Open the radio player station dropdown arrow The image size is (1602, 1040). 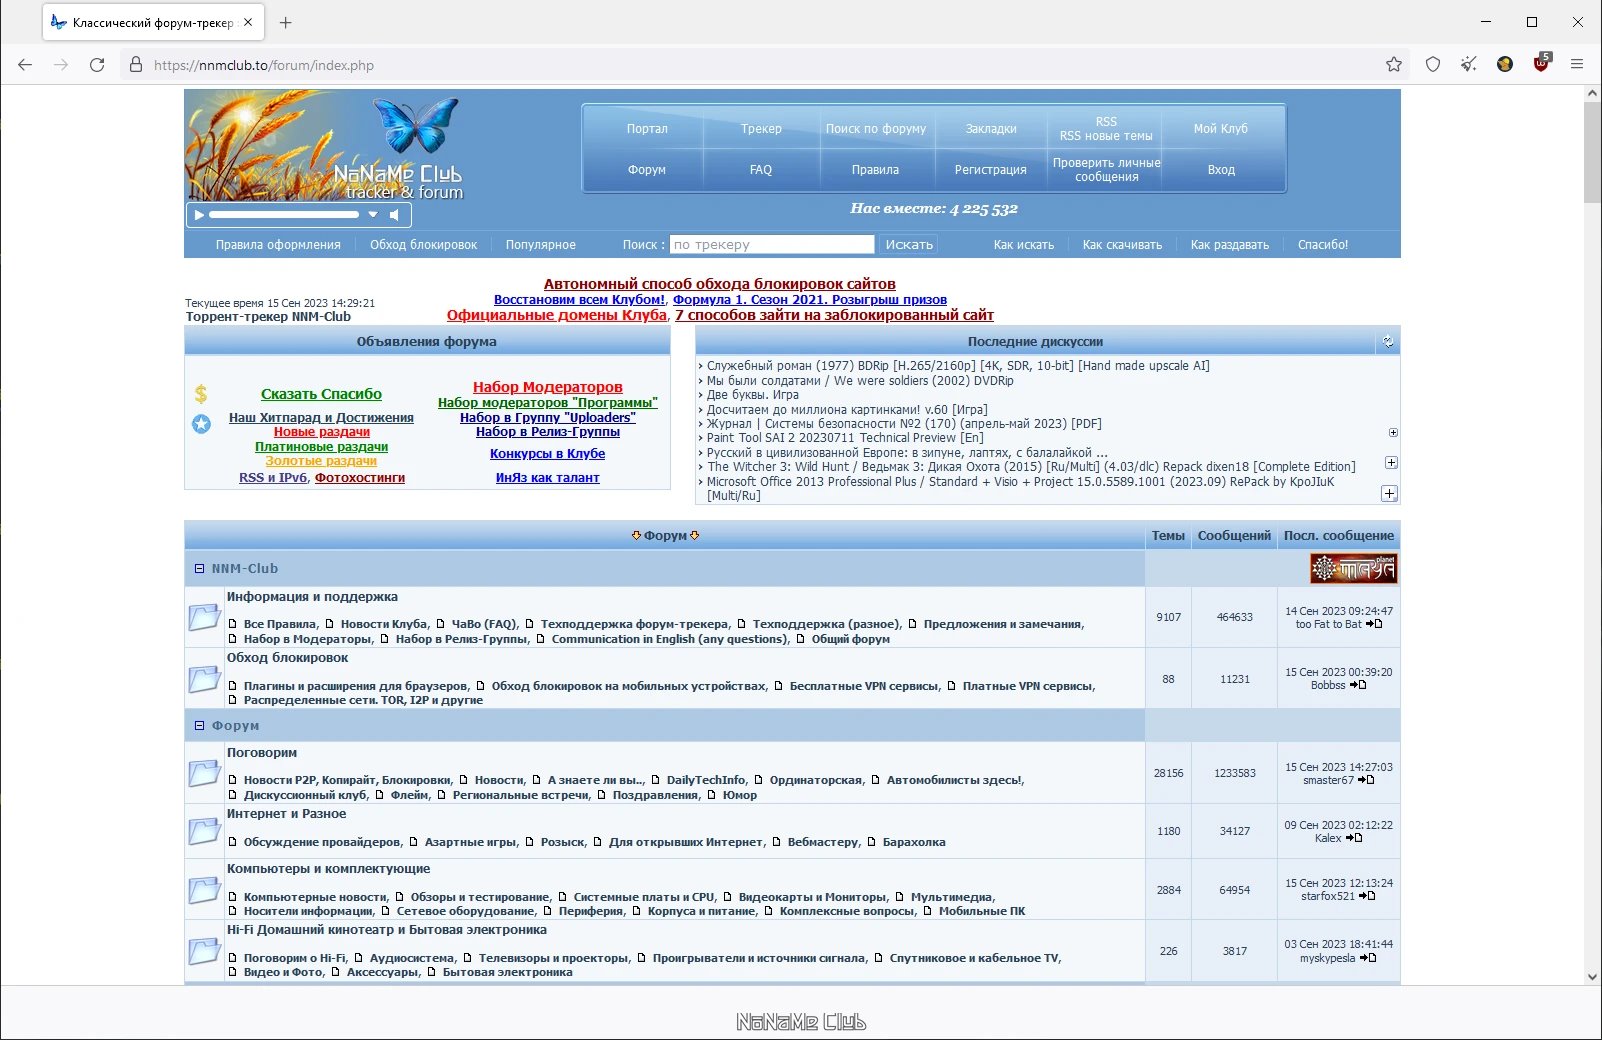tap(373, 215)
